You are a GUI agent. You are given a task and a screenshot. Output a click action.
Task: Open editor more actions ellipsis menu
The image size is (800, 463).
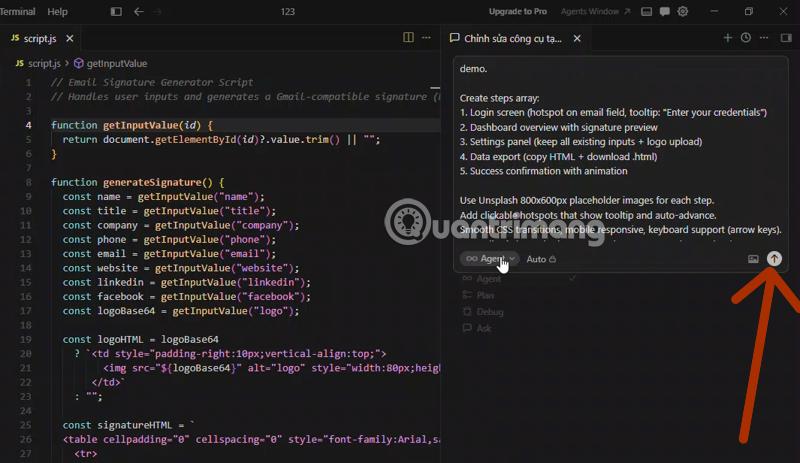point(427,38)
